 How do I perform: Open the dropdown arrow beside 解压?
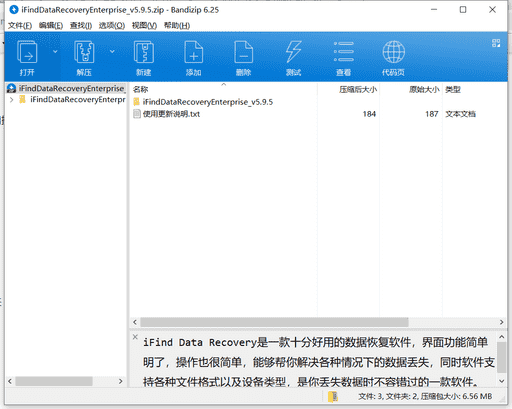112,52
